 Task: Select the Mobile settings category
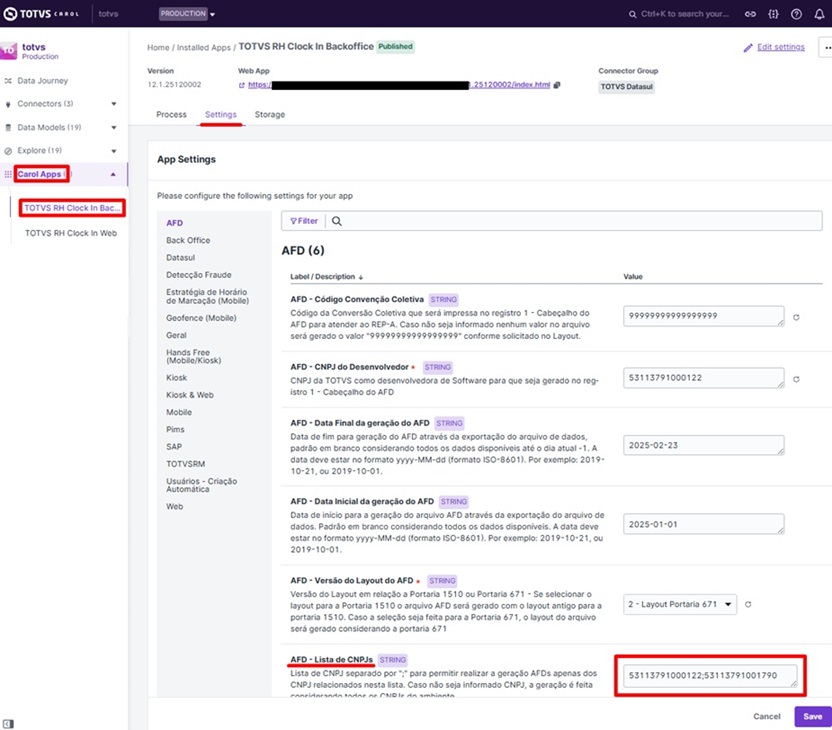click(179, 412)
